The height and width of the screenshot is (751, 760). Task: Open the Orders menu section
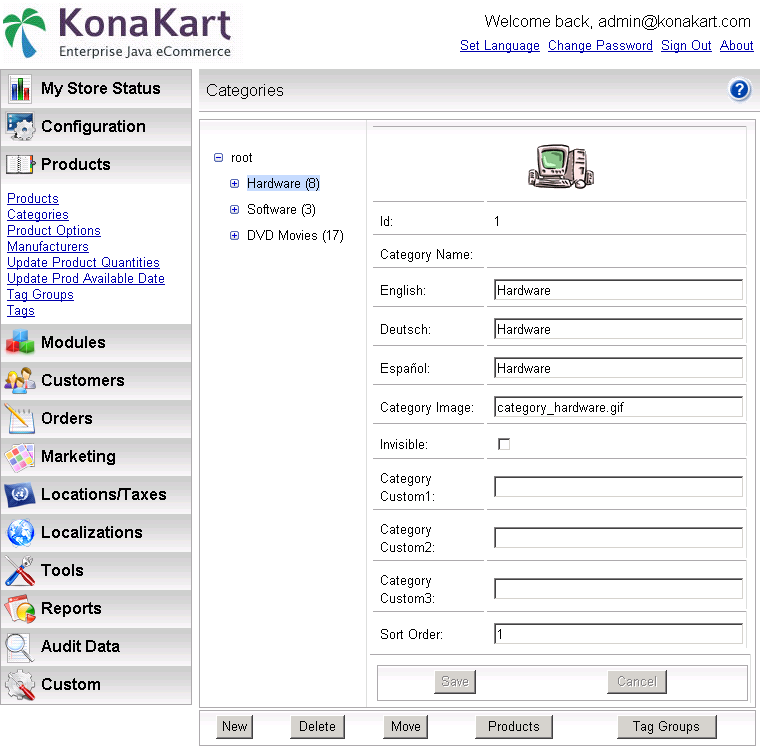[x=96, y=418]
